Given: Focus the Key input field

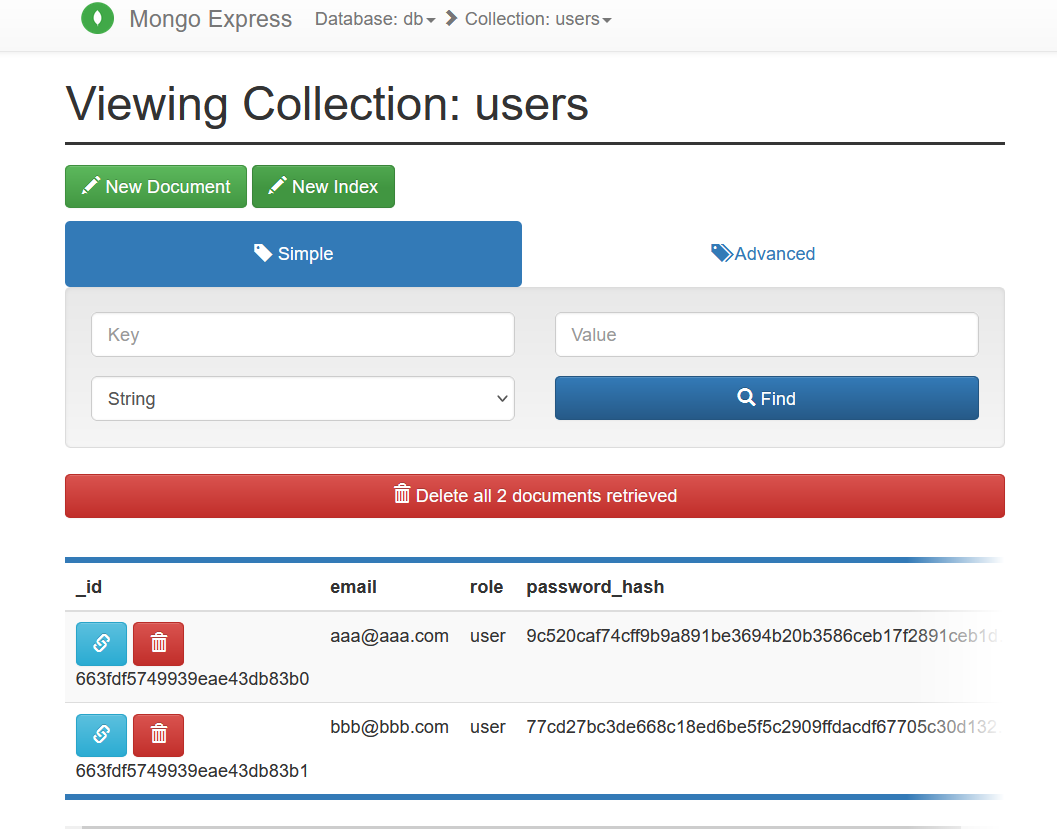Looking at the screenshot, I should pos(303,334).
